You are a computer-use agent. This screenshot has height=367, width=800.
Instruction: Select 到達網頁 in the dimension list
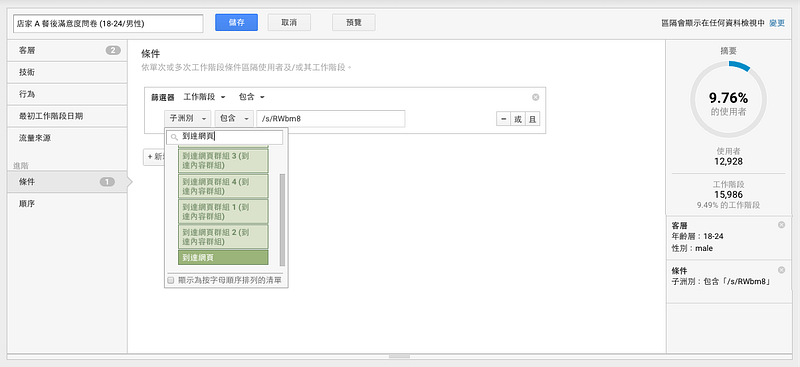tap(223, 258)
